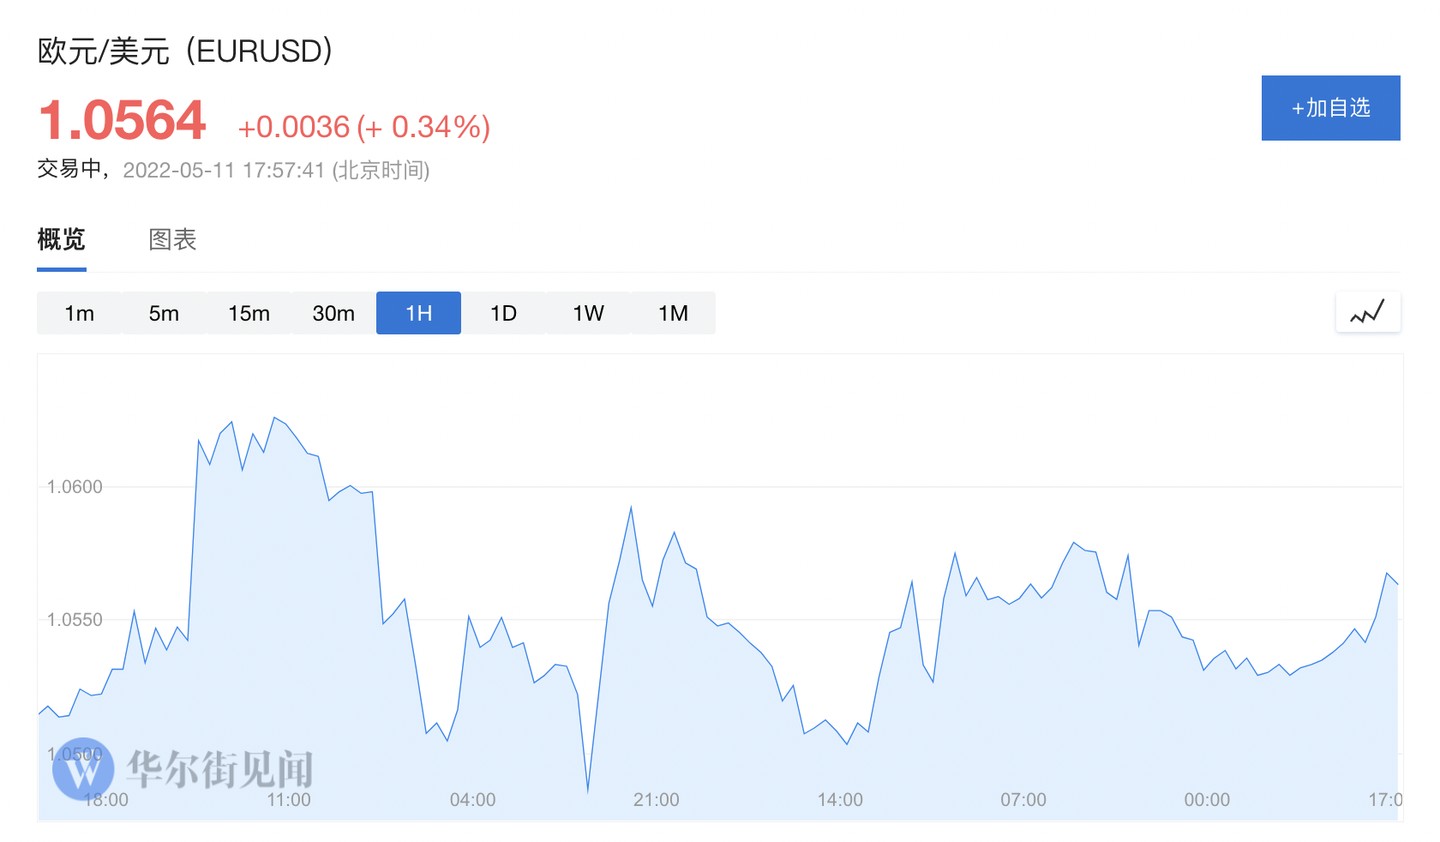Click the 04:00 time axis label
The width and height of the screenshot is (1440, 842).
pos(472,800)
